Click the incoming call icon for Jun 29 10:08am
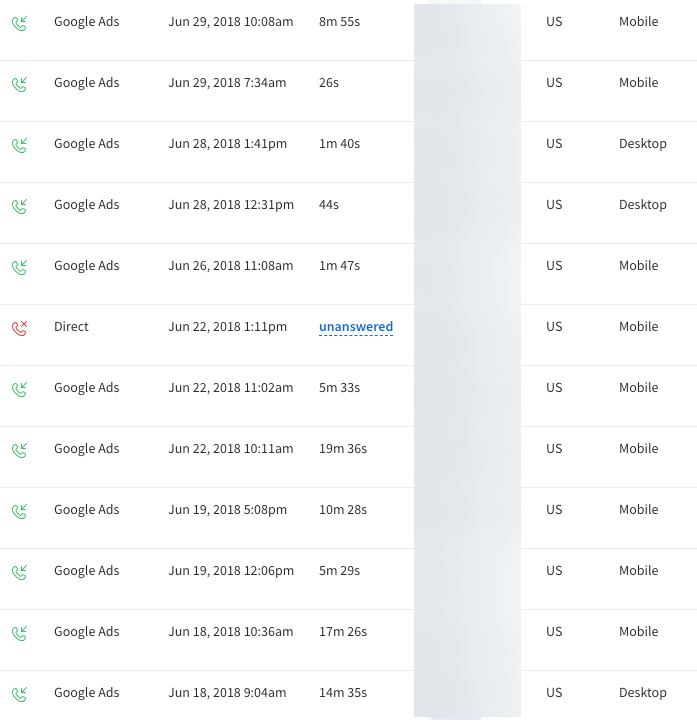 19,22
